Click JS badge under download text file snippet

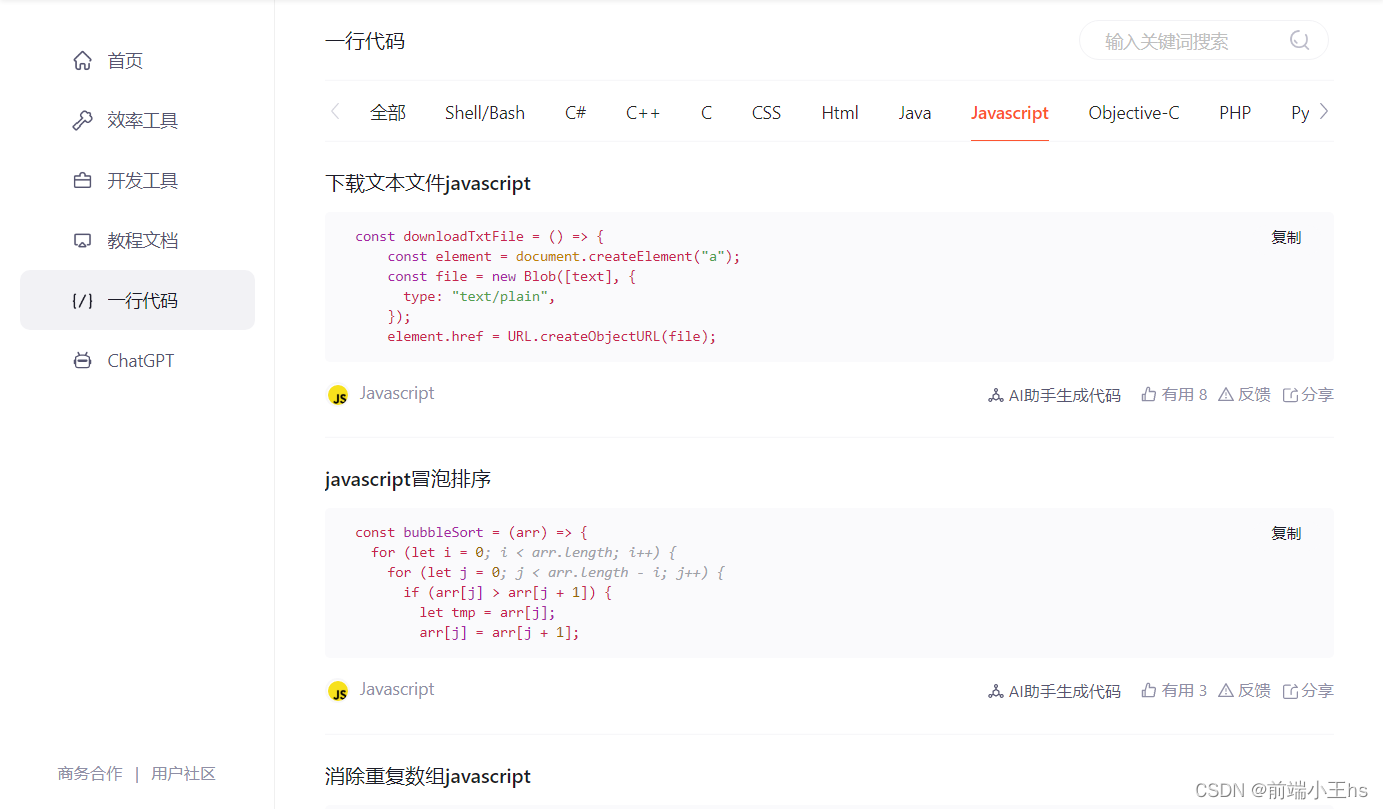click(339, 395)
